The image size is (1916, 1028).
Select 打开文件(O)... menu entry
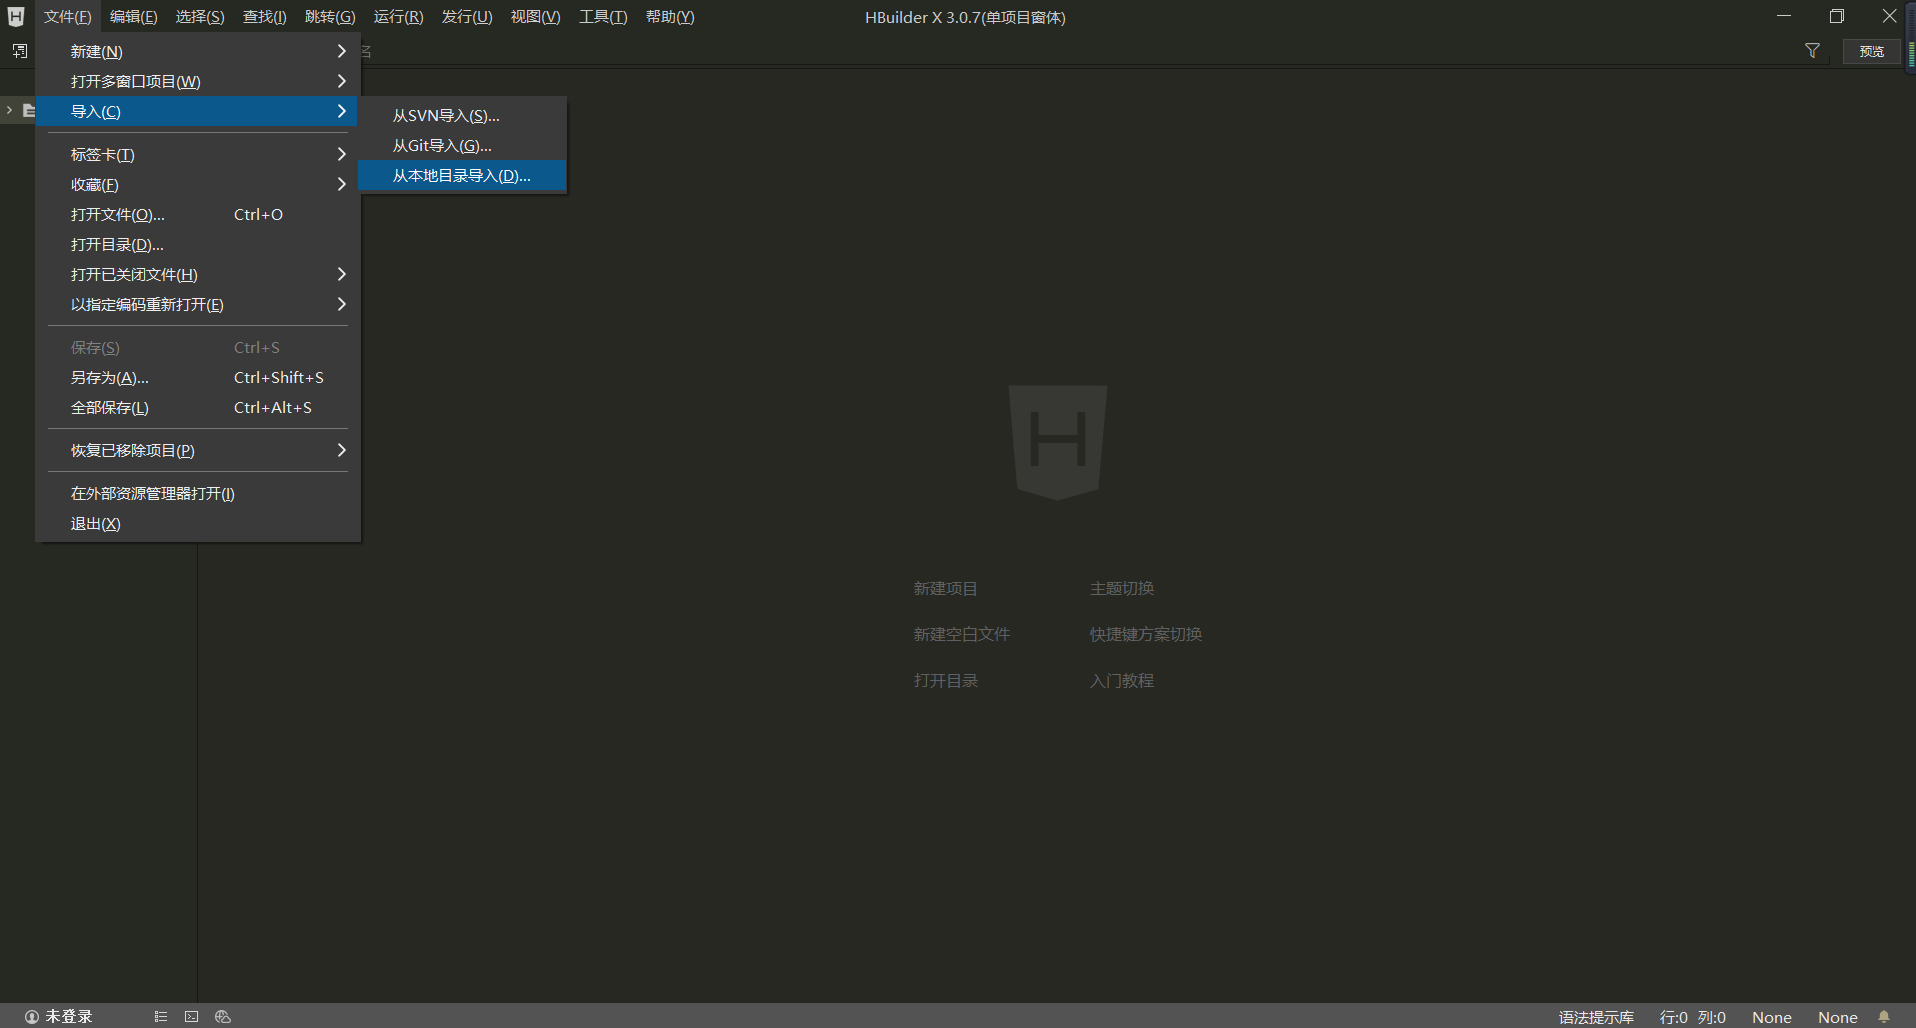[198, 214]
